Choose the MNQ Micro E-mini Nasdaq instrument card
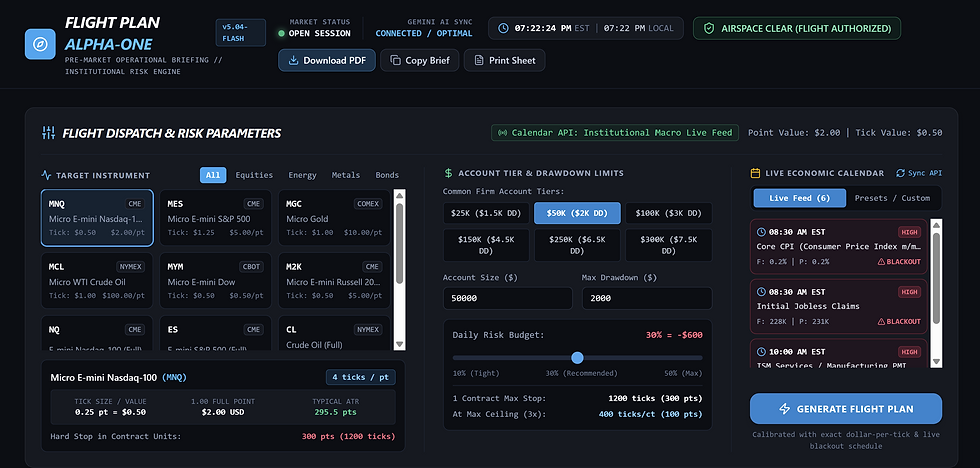This screenshot has width=980, height=468. (97, 218)
